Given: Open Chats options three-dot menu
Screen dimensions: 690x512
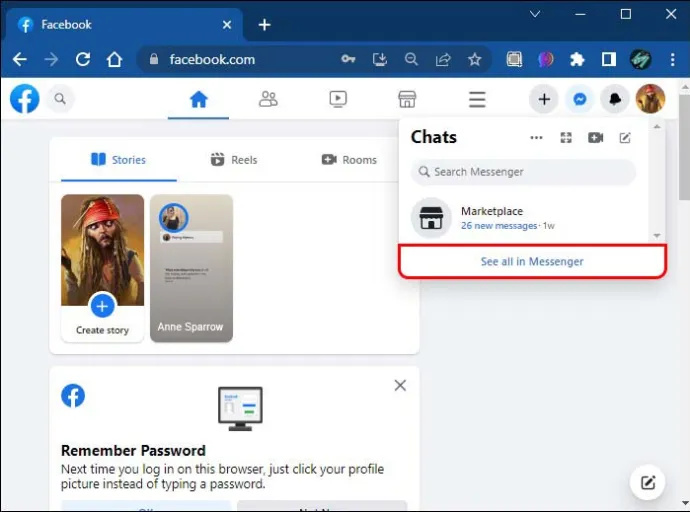Looking at the screenshot, I should tap(536, 138).
